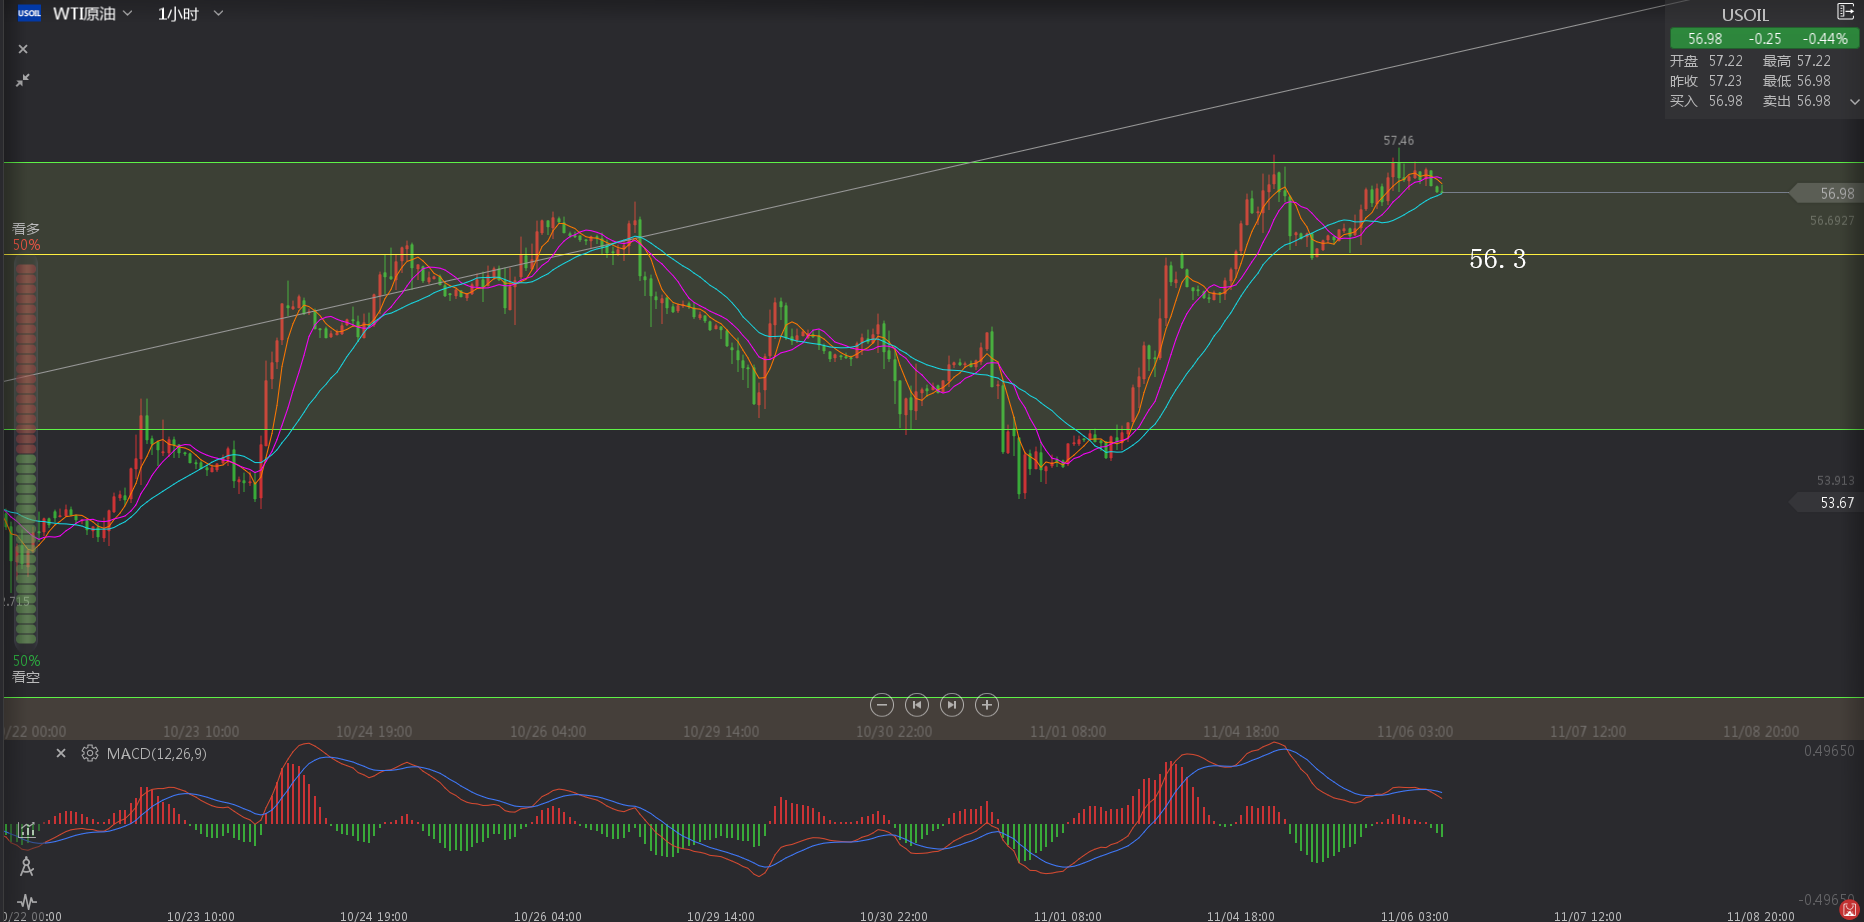Close the drawing tool with X icon

pos(23,49)
